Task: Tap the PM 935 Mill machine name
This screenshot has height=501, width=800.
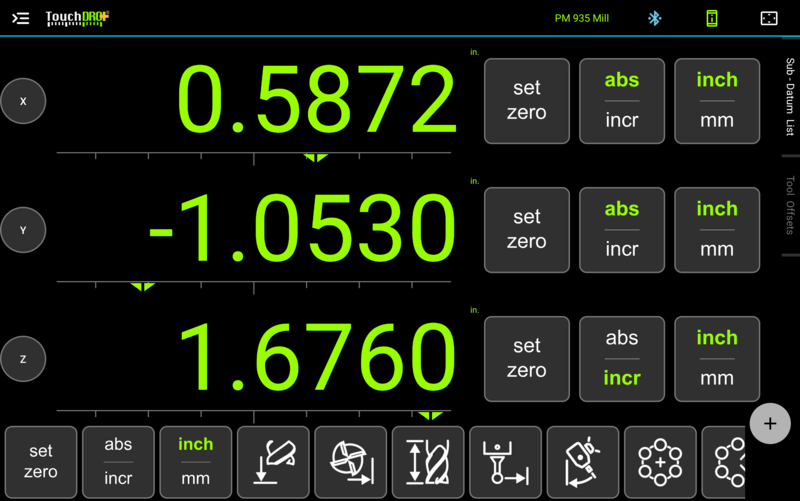Action: tap(582, 18)
